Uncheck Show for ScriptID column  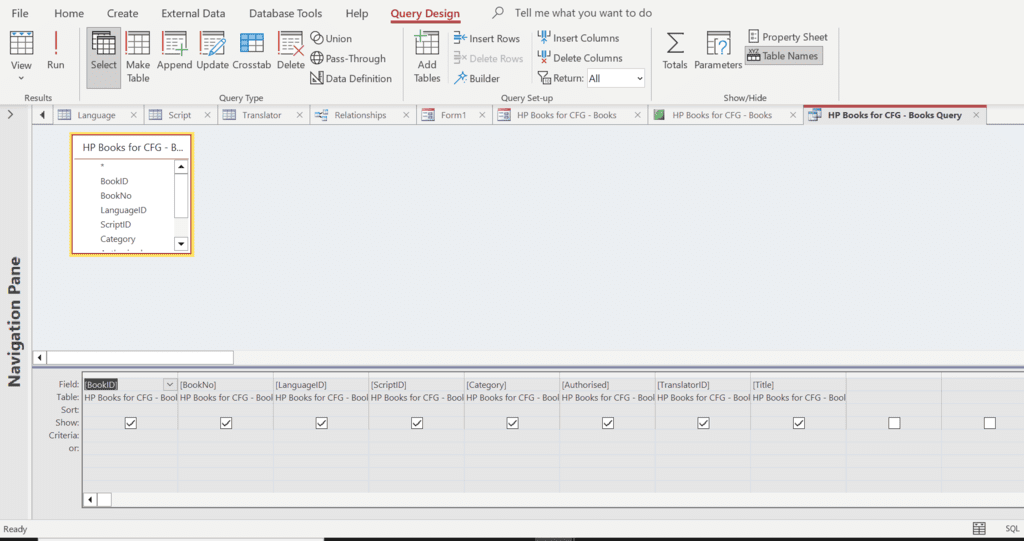click(417, 423)
